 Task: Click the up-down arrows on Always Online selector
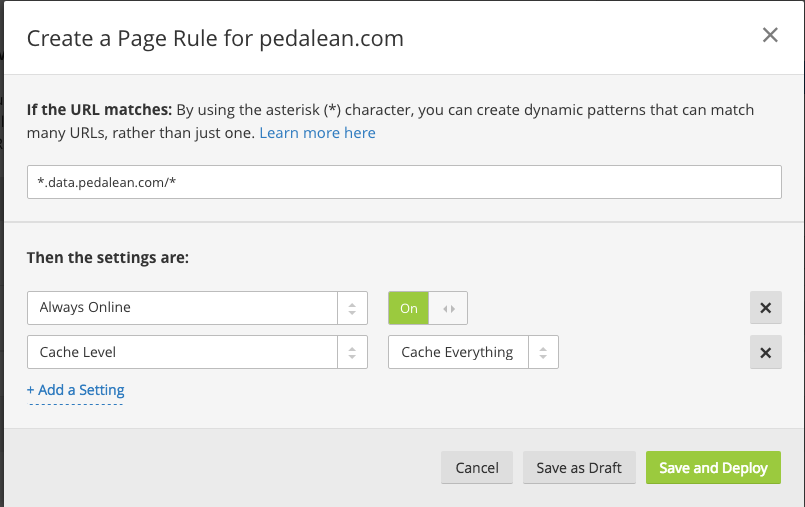[x=352, y=308]
